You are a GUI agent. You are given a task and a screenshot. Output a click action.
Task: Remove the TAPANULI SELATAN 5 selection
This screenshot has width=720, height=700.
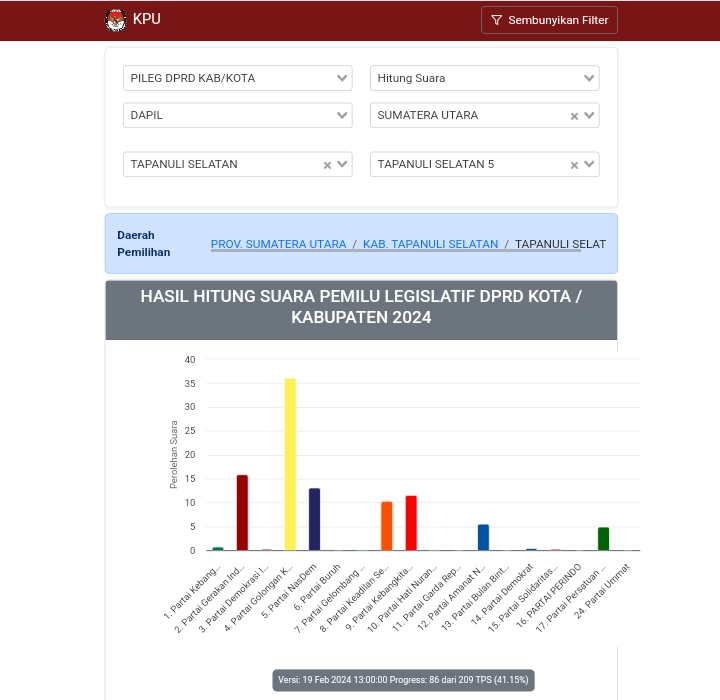point(574,165)
